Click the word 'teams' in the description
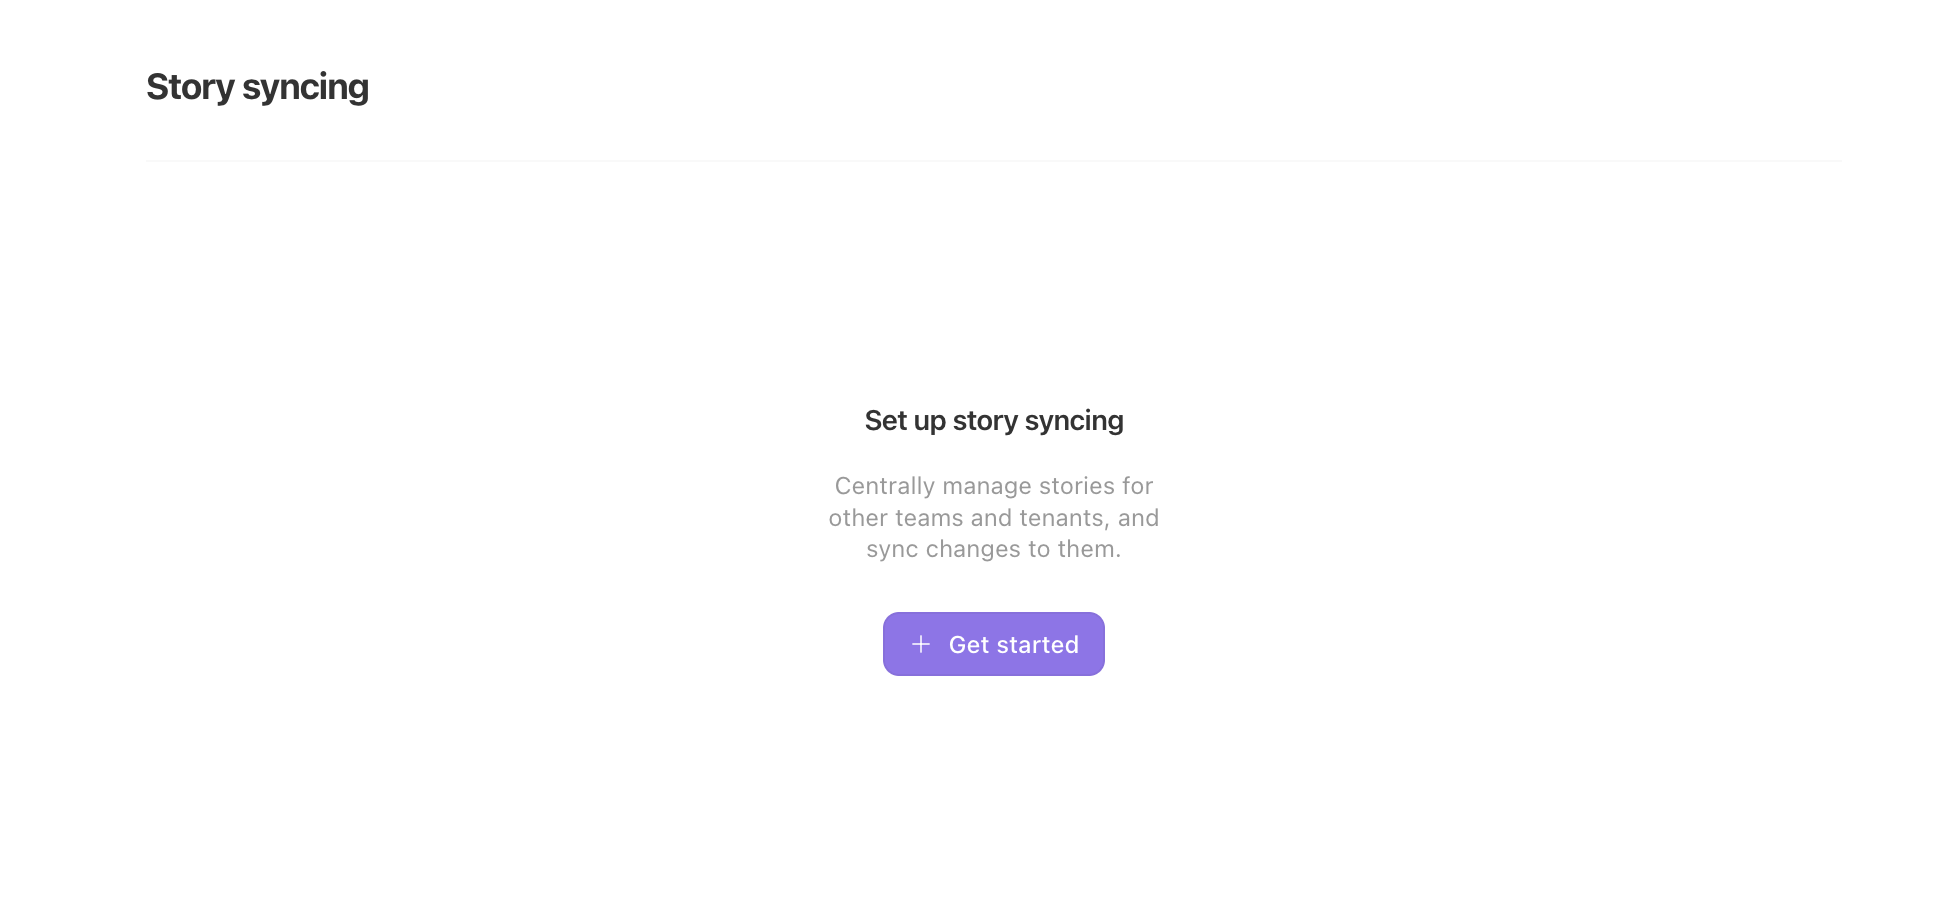1960x902 pixels. point(929,518)
